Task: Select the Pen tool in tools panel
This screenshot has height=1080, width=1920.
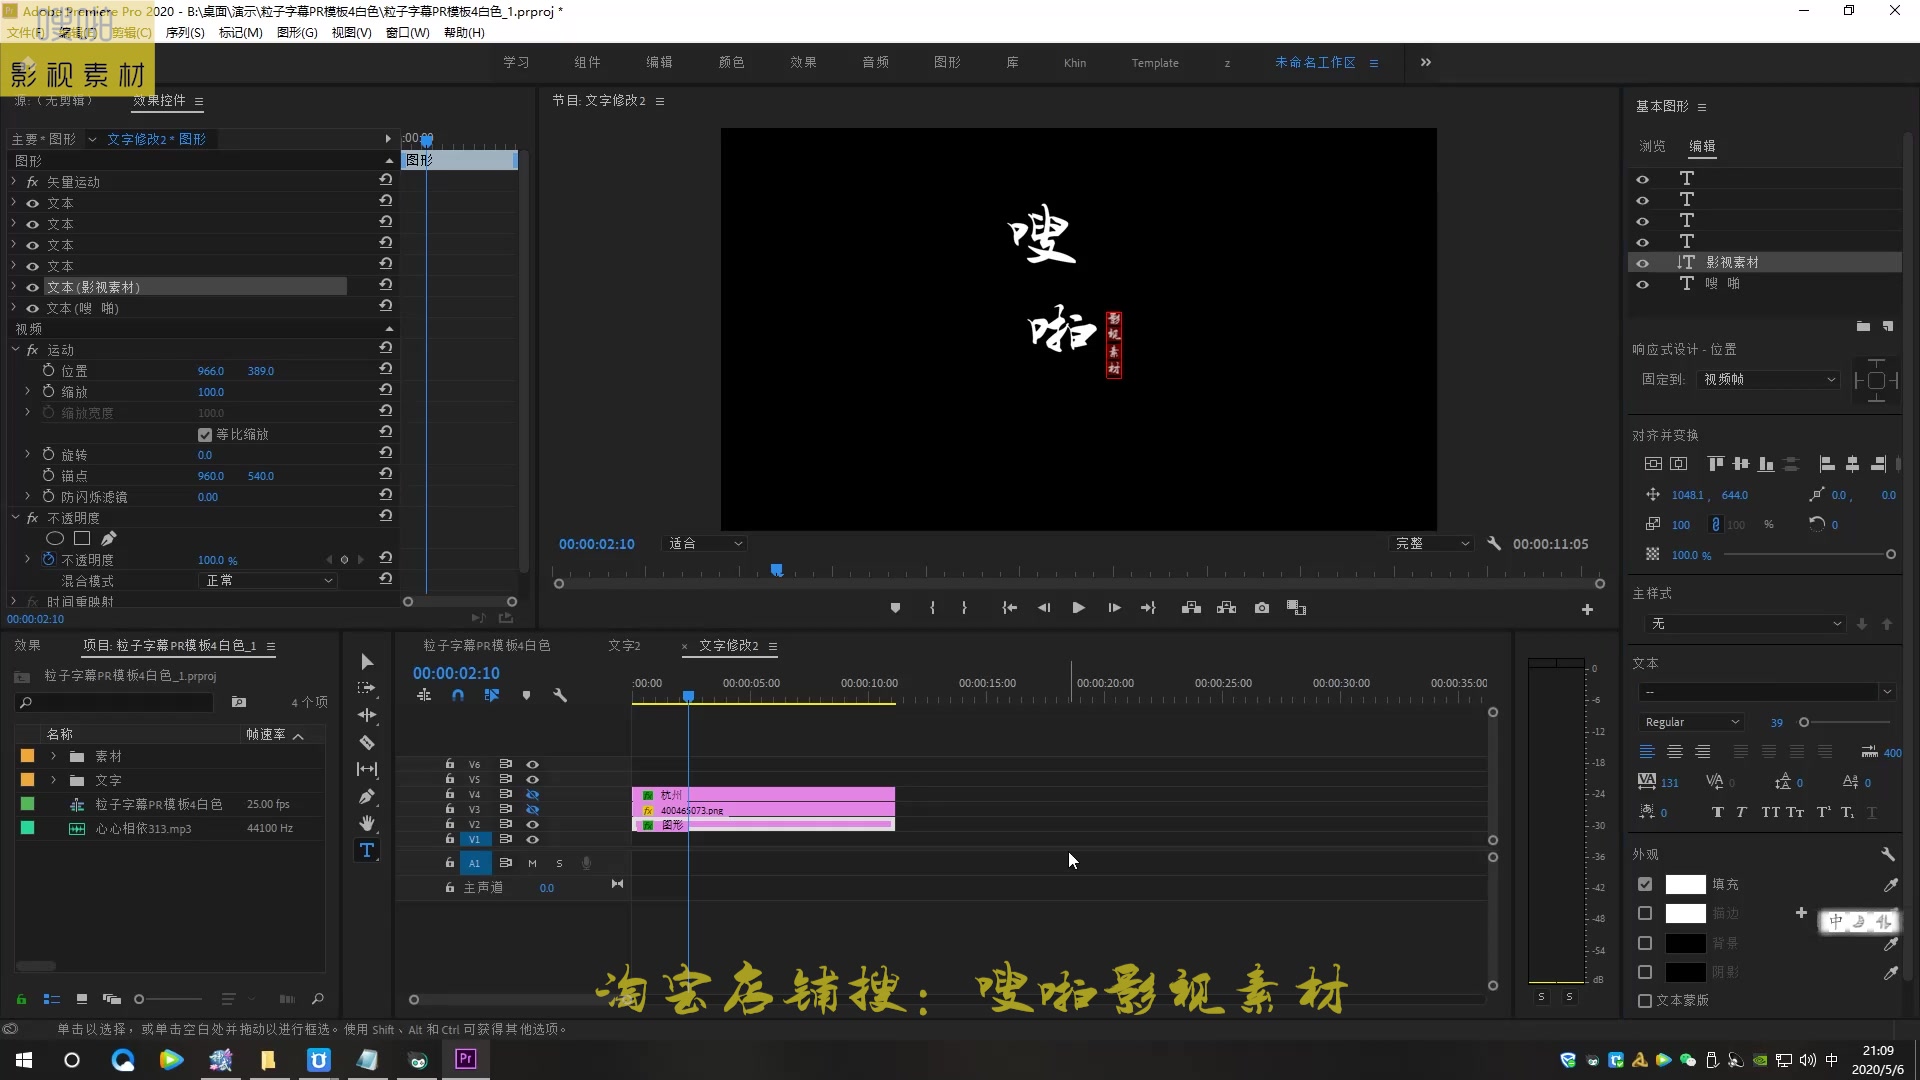Action: (x=367, y=797)
